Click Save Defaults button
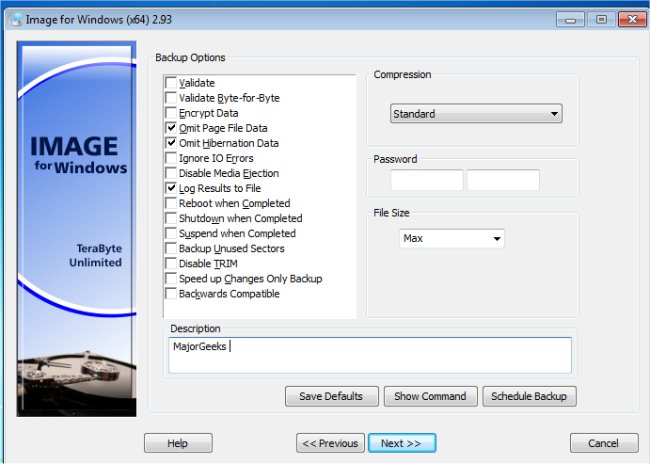Screen dimensions: 650x464 pos(332,396)
